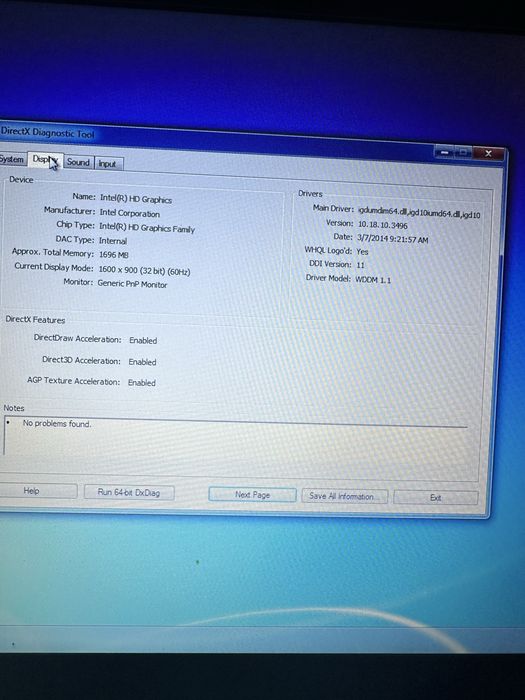Click the Intel Corporation manufacturer value
Viewport: 525px width, 700px height.
(129, 213)
